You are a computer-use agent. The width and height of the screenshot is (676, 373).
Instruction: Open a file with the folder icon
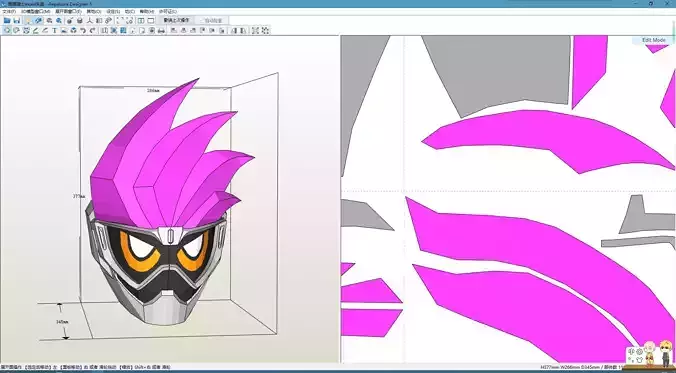point(7,20)
